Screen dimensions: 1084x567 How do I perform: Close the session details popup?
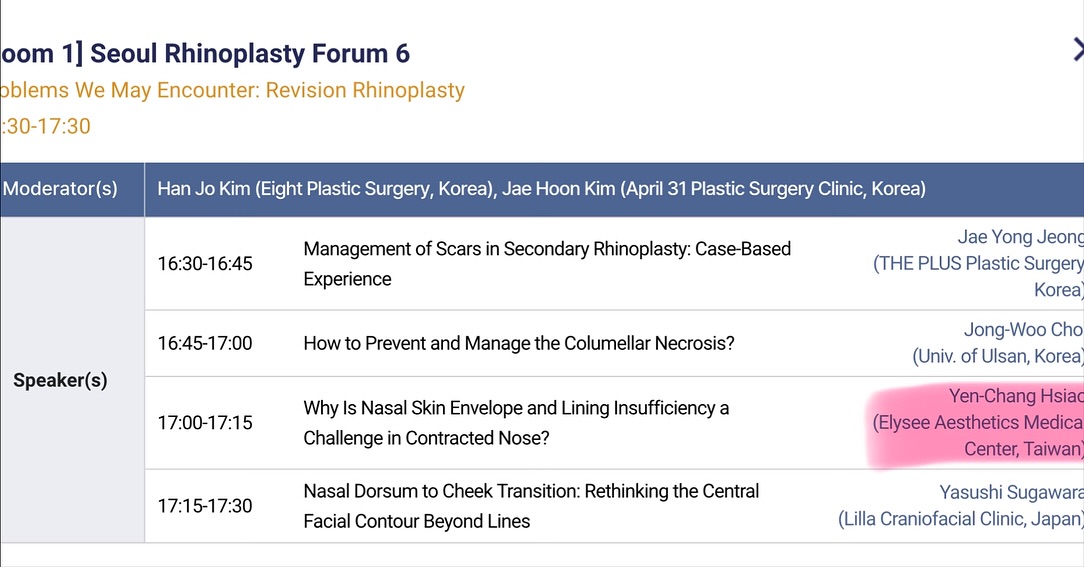click(x=1077, y=50)
